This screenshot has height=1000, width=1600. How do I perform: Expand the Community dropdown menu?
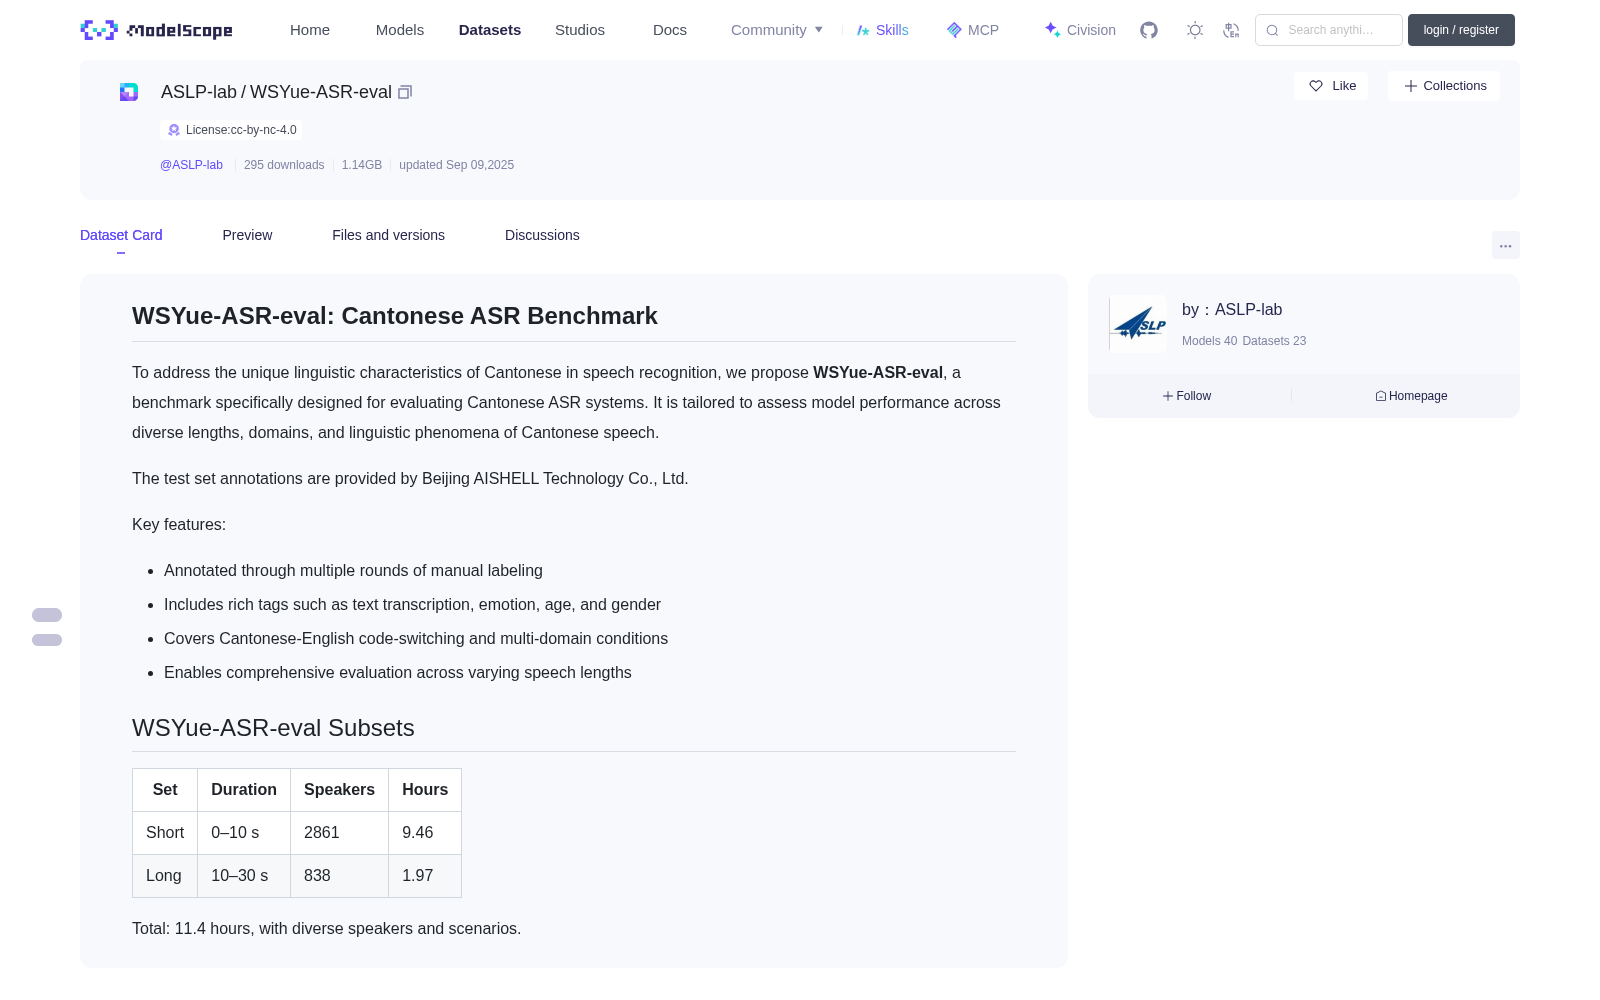click(x=777, y=30)
